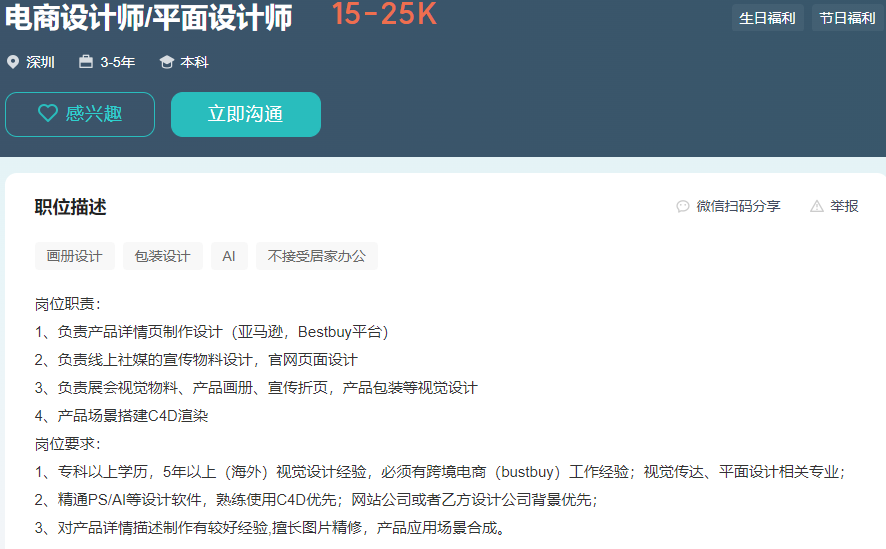Mark the job as 感兴趣

[80, 114]
